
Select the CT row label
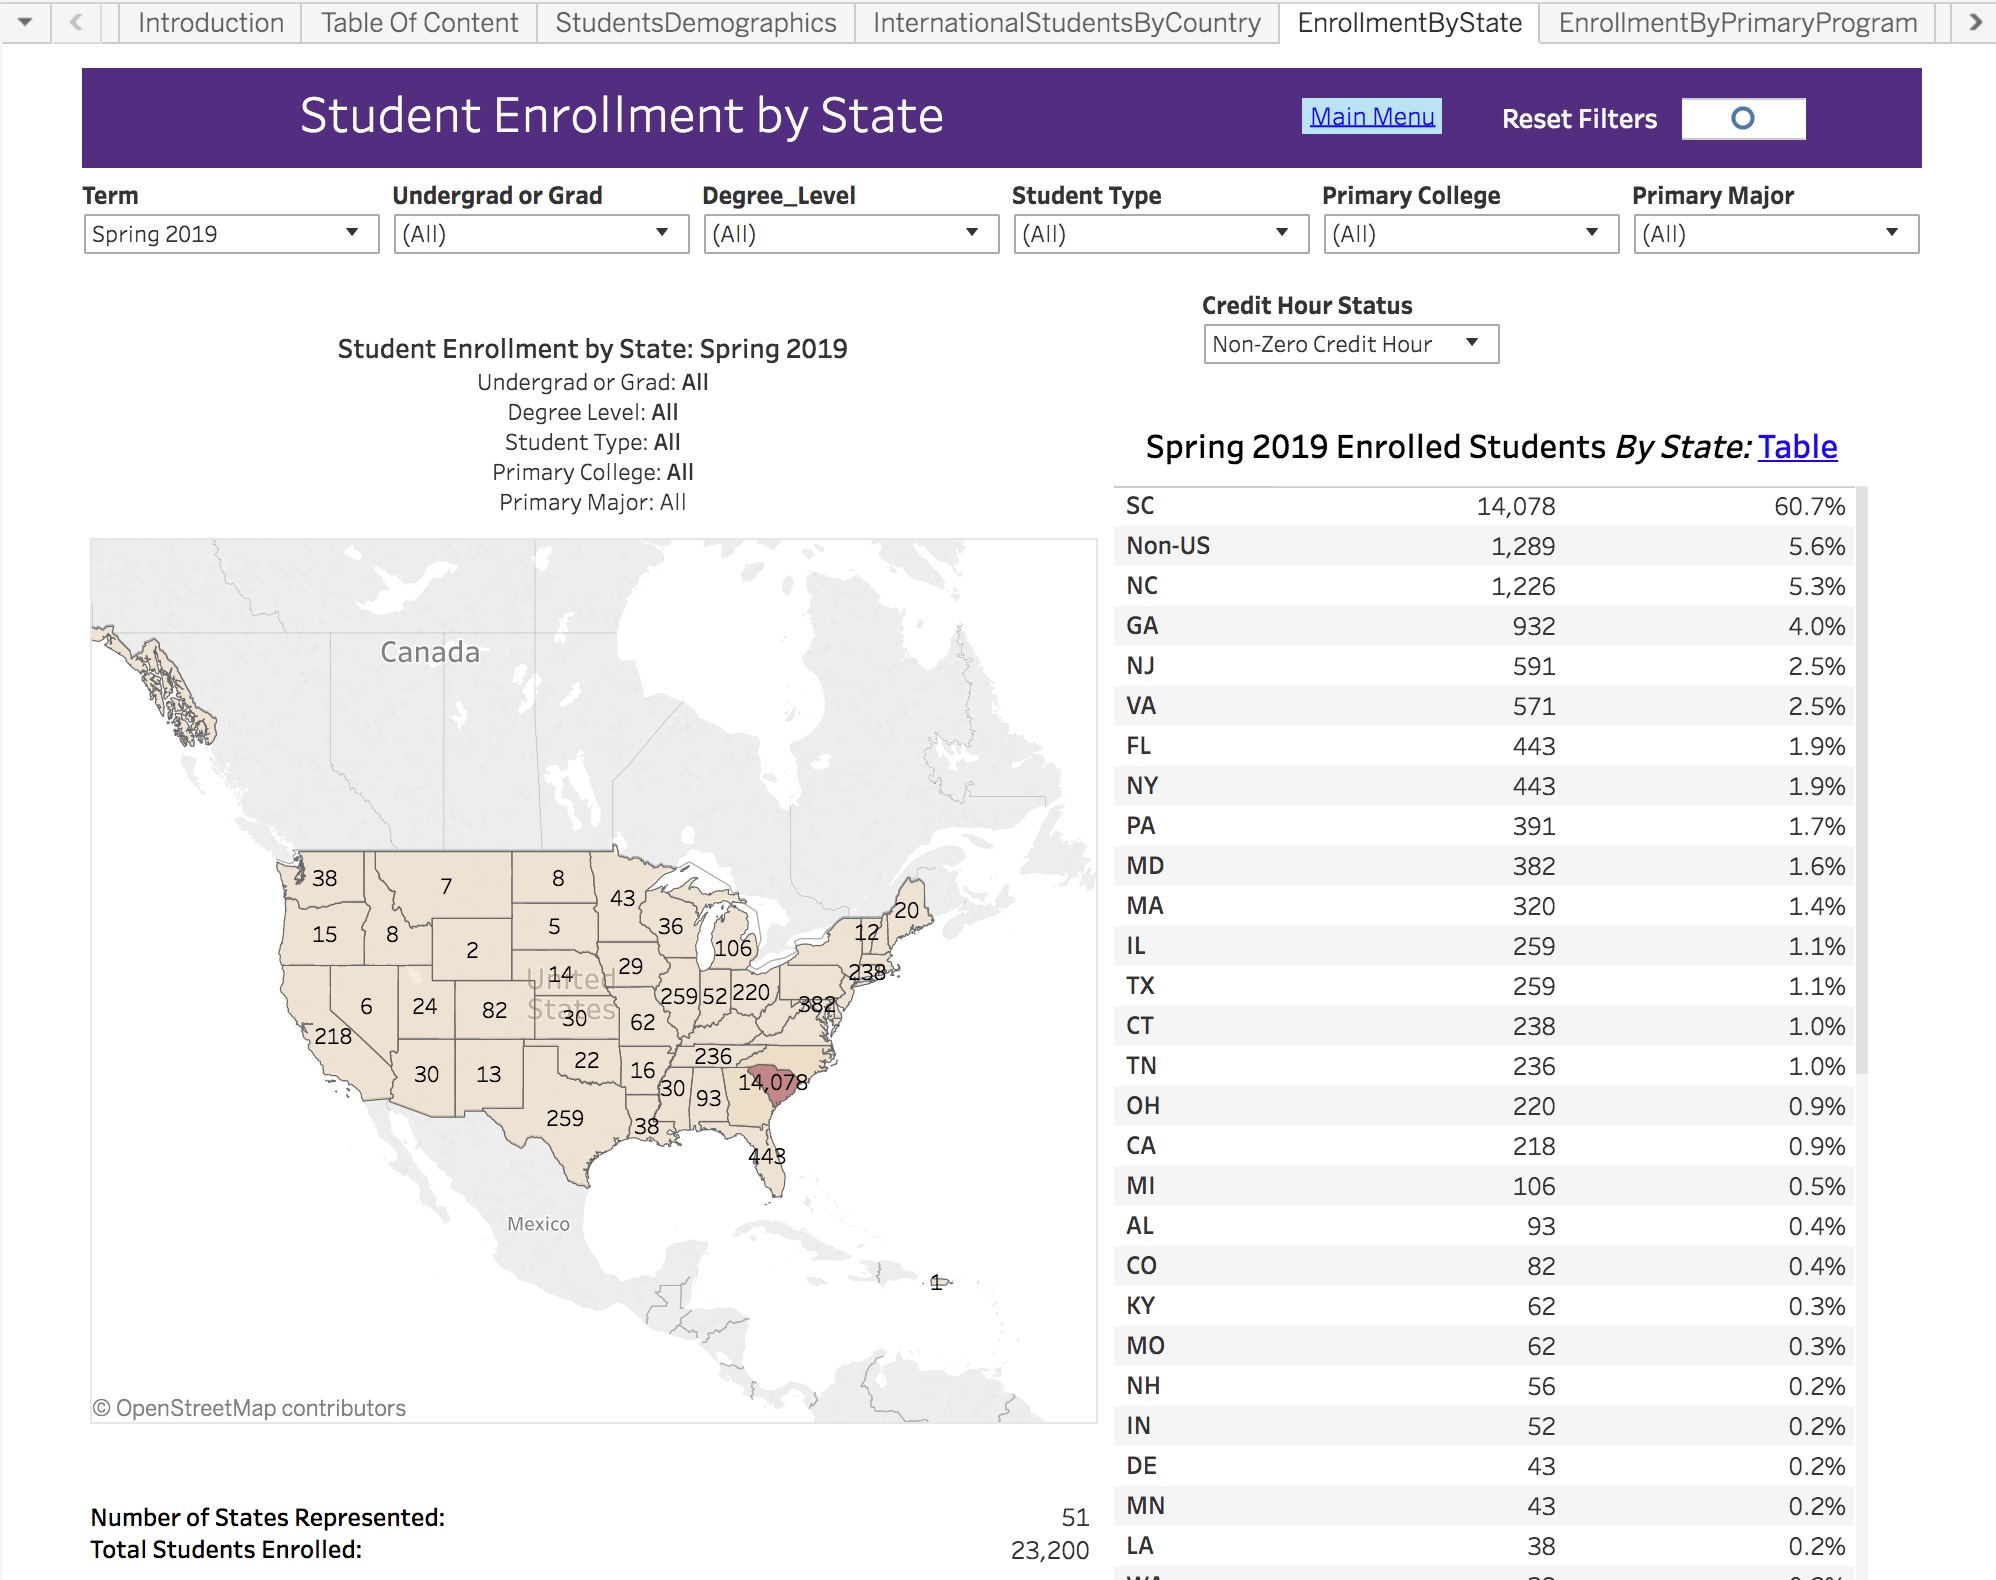click(x=1140, y=1026)
